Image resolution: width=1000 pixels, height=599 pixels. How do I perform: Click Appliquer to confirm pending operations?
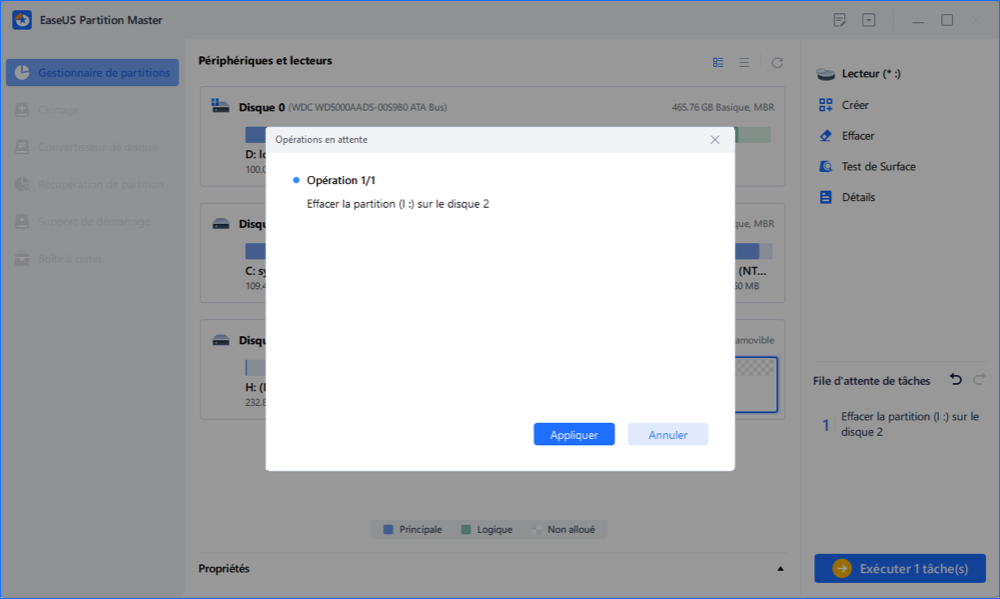coord(574,435)
